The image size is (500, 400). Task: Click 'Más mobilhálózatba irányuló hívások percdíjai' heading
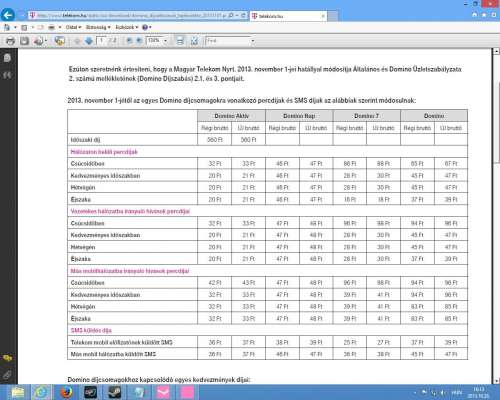tap(130, 271)
